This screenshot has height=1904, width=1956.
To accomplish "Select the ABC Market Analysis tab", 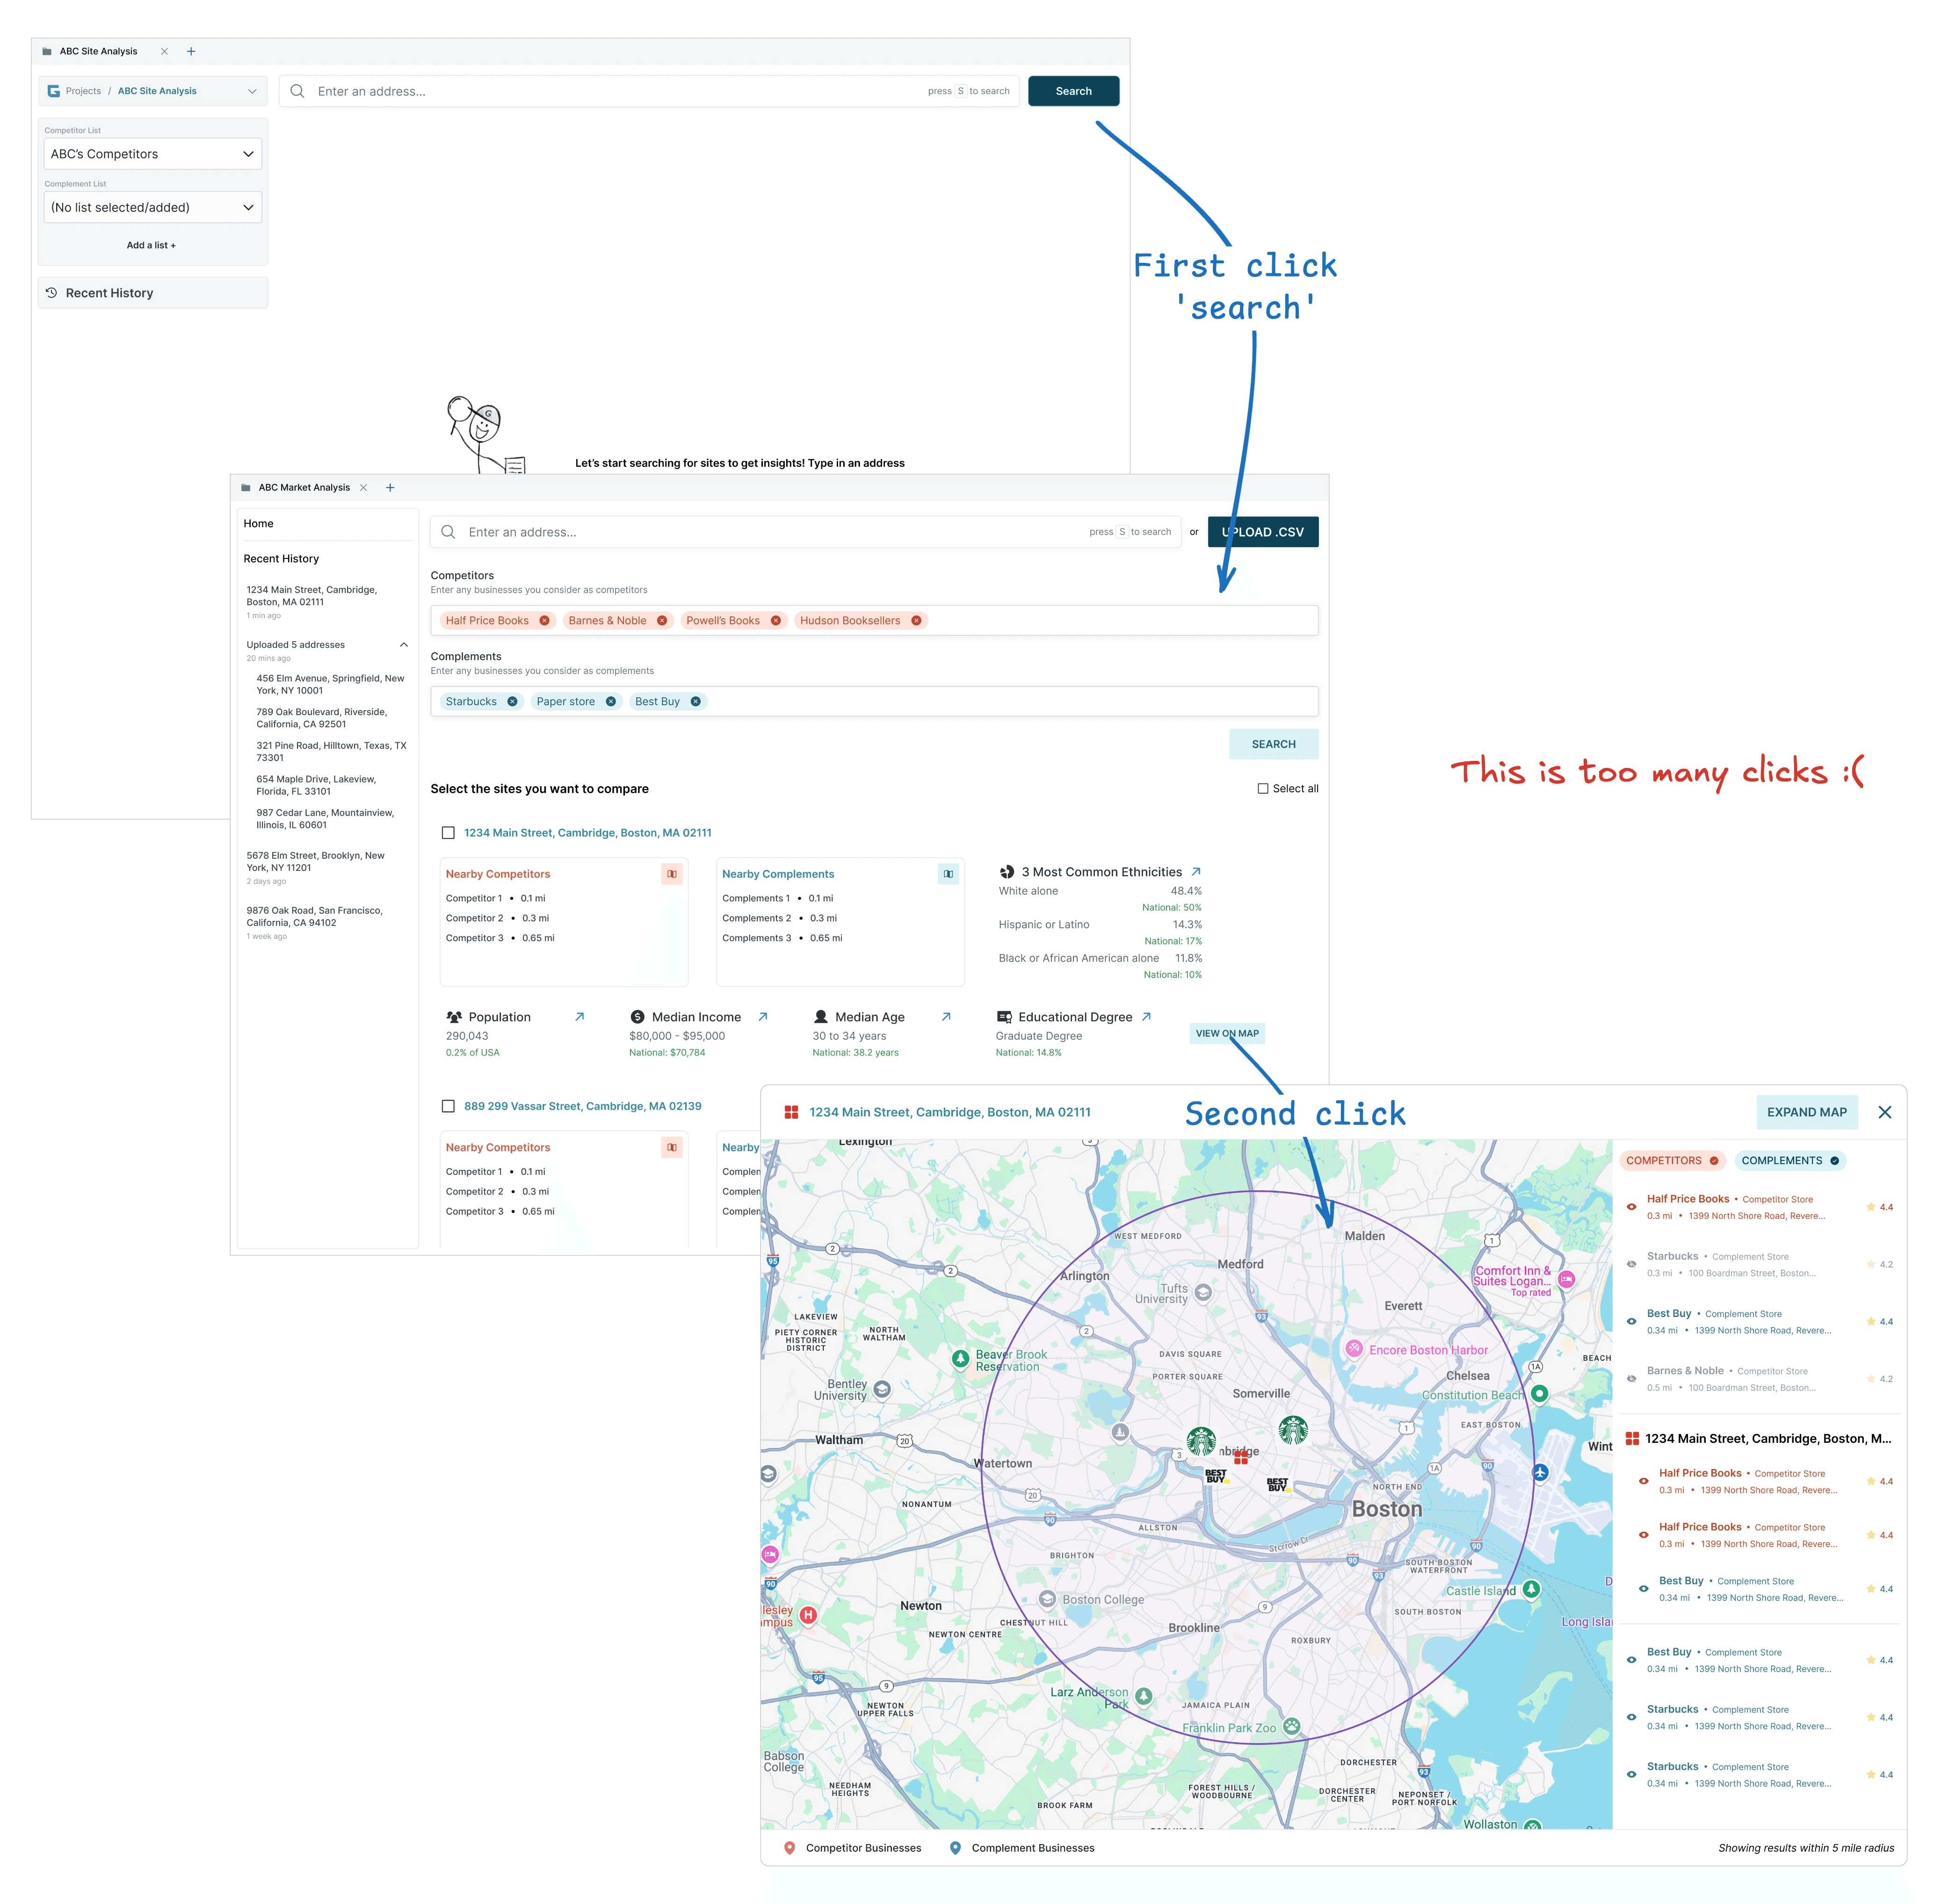I will click(x=303, y=488).
